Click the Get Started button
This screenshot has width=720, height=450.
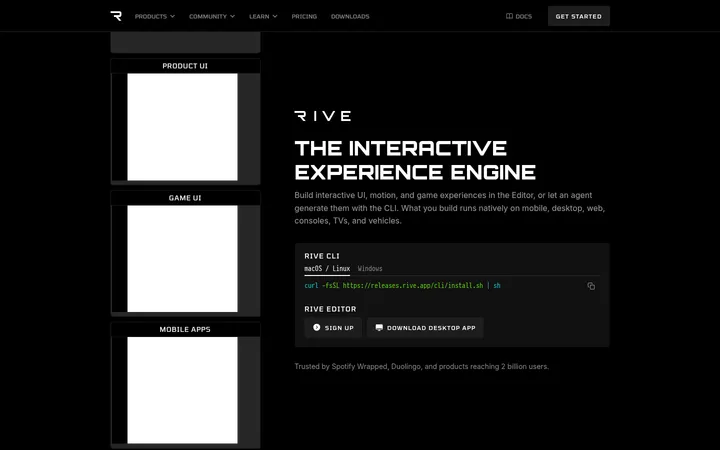click(x=579, y=16)
